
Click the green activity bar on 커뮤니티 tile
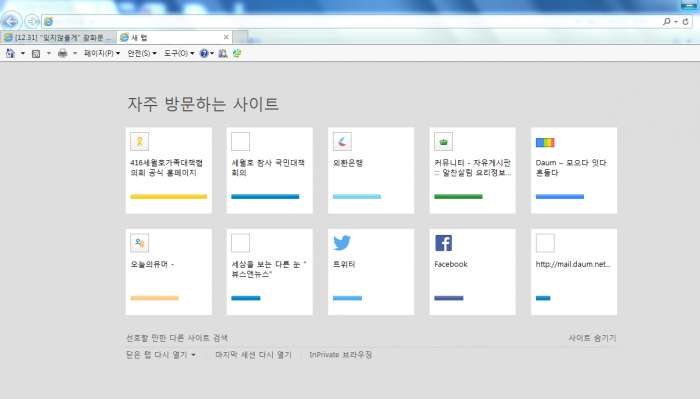(458, 196)
